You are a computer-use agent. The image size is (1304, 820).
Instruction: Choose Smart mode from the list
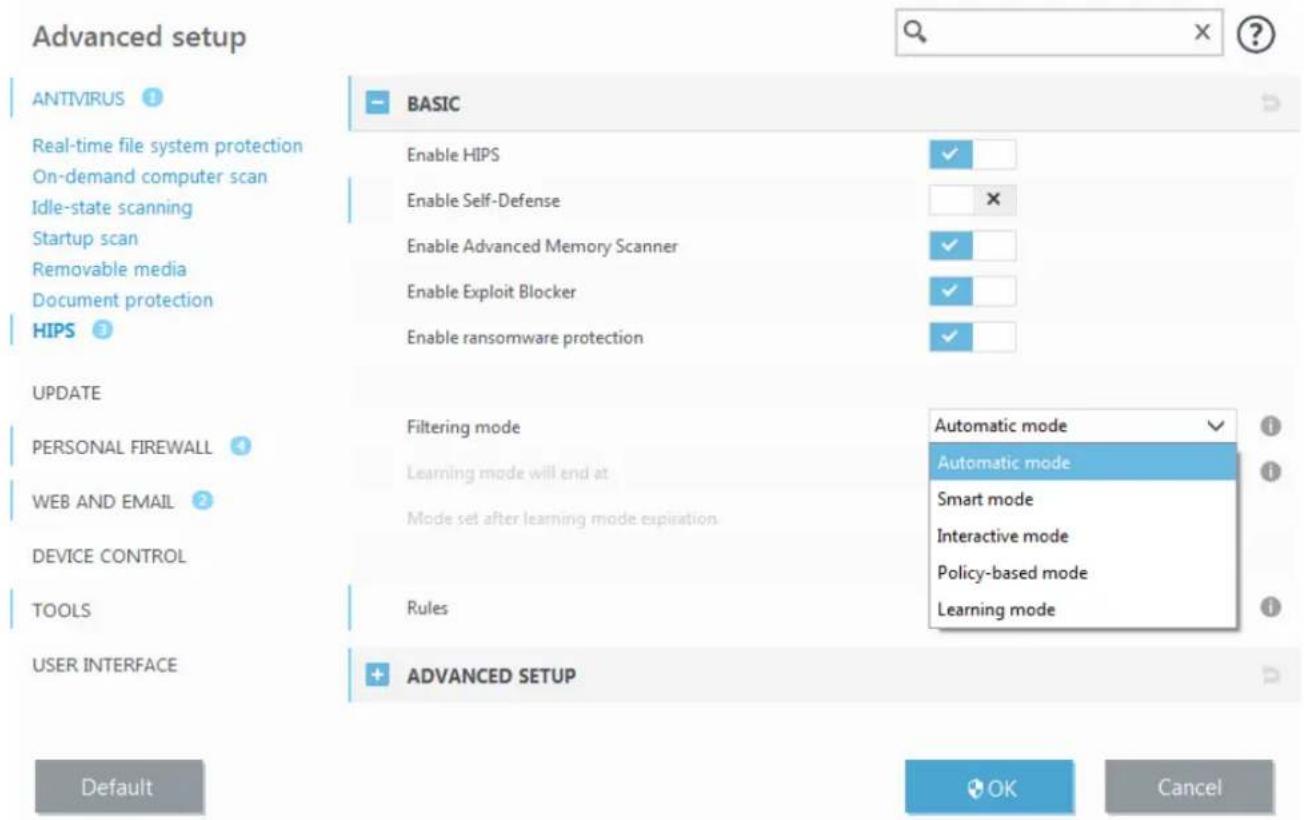pyautogui.click(x=1083, y=499)
